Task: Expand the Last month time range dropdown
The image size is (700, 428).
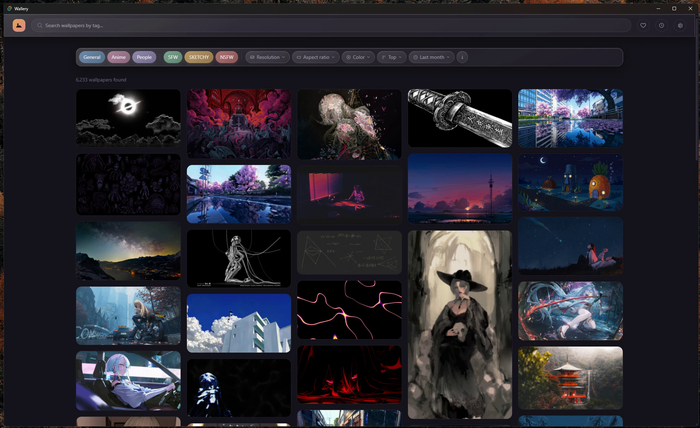Action: (431, 57)
